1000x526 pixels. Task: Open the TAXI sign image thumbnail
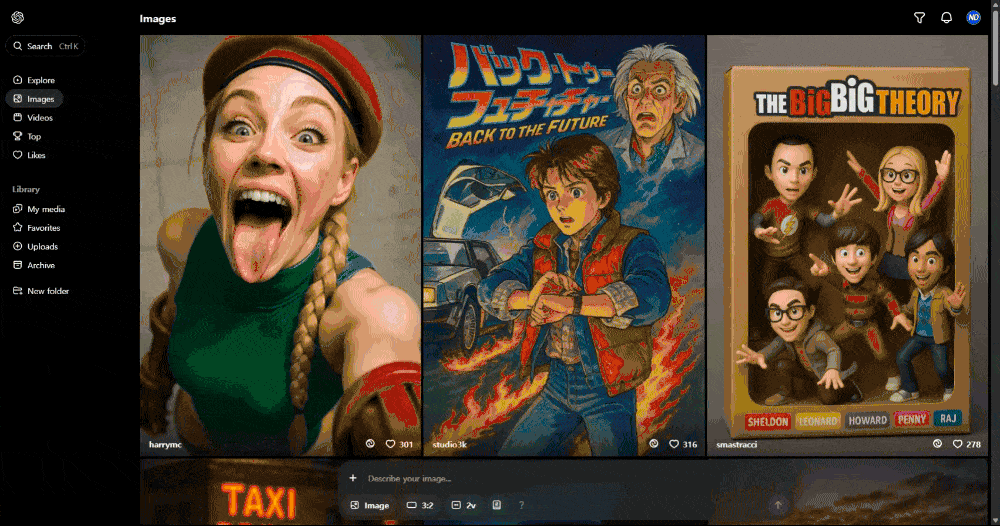239,492
